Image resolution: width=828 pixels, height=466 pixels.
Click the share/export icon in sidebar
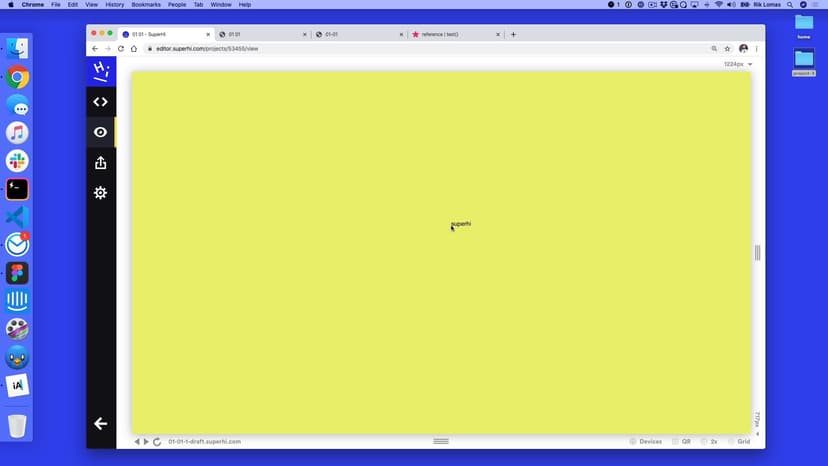click(x=100, y=162)
